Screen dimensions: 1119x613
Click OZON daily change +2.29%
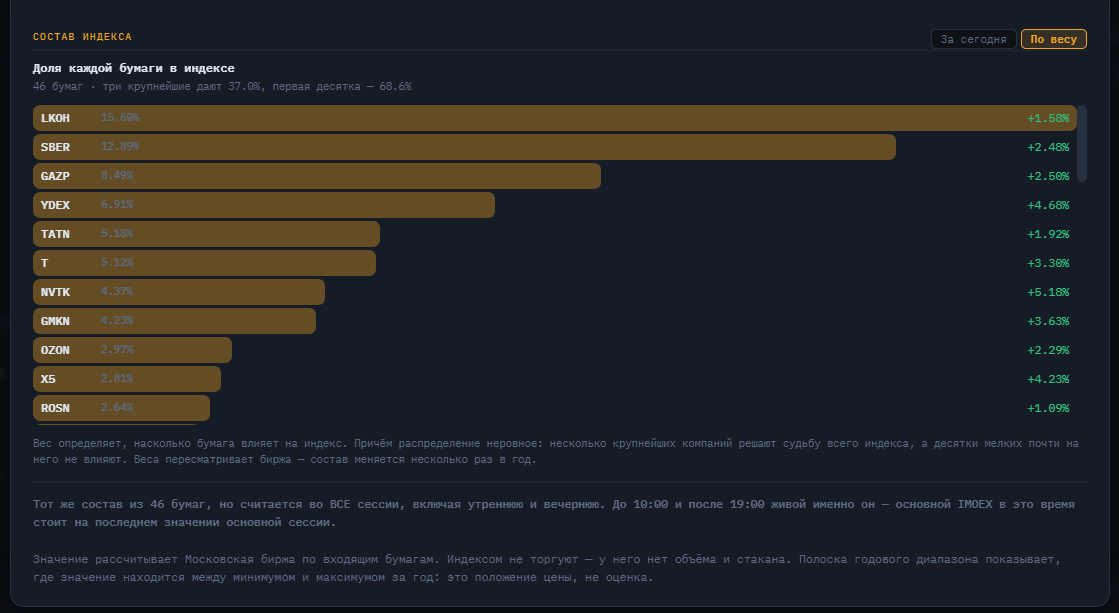(1048, 350)
